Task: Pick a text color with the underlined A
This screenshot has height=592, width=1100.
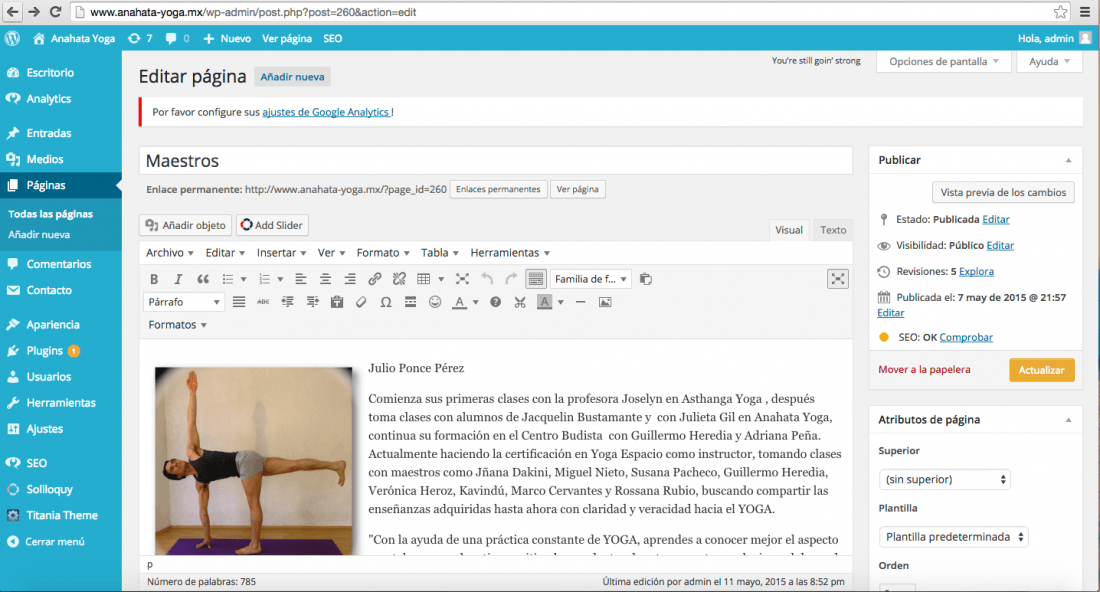Action: (460, 302)
